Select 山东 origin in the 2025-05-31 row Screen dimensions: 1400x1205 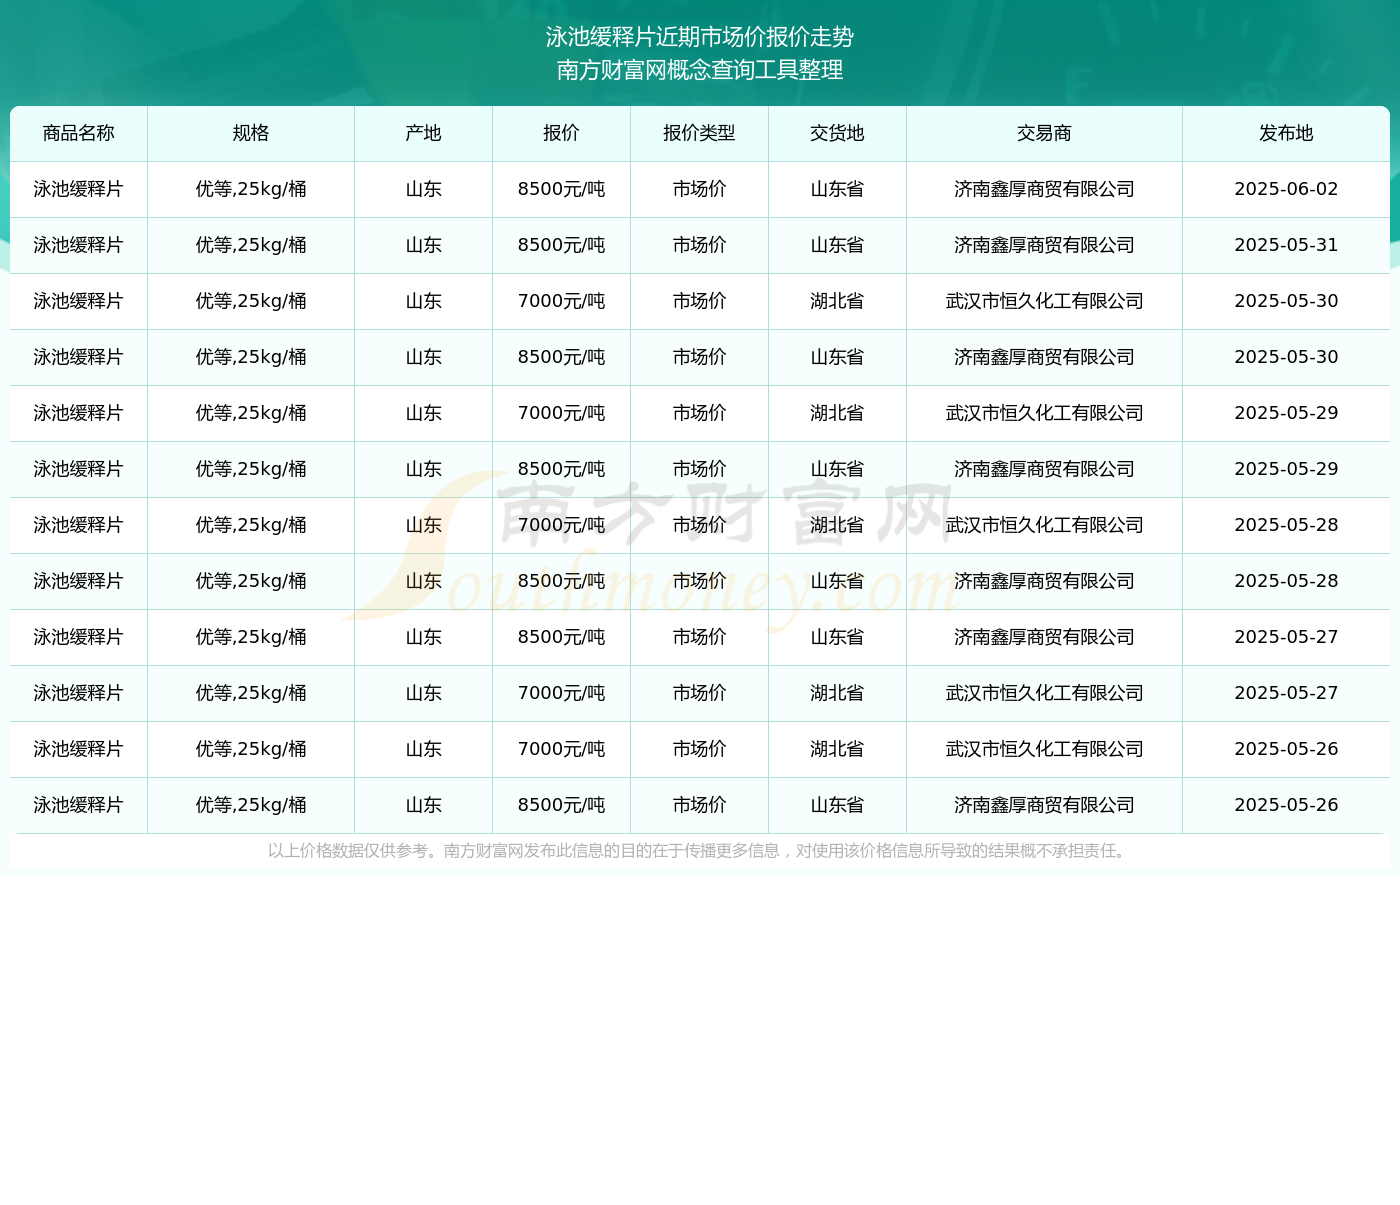pos(423,245)
